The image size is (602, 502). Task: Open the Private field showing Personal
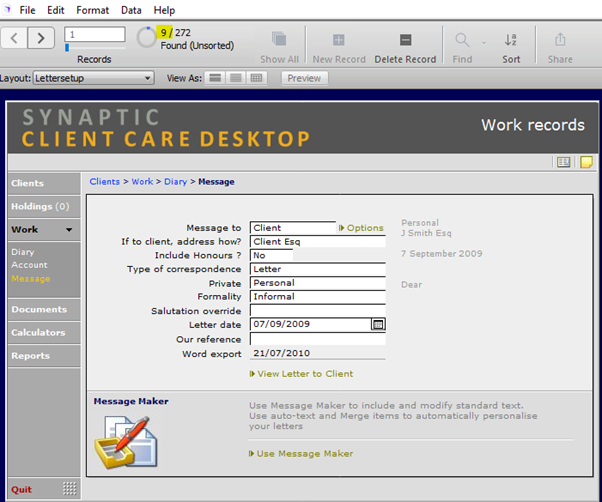(318, 283)
